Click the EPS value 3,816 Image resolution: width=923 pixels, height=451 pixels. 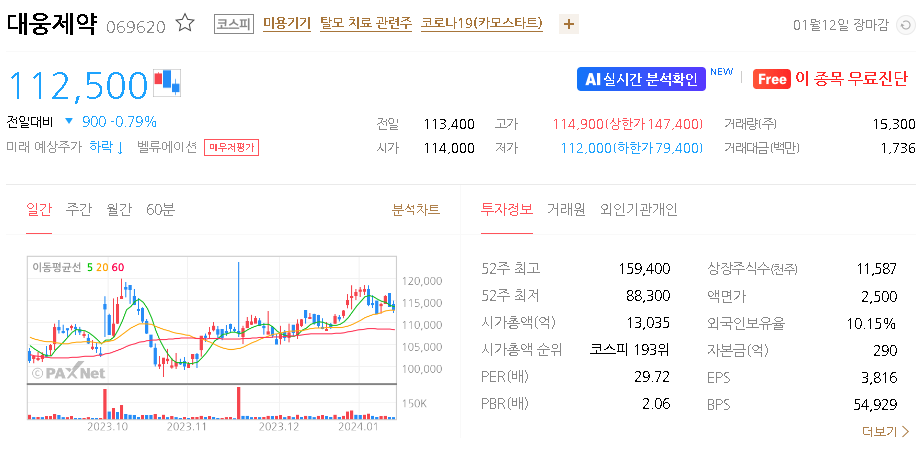[879, 377]
